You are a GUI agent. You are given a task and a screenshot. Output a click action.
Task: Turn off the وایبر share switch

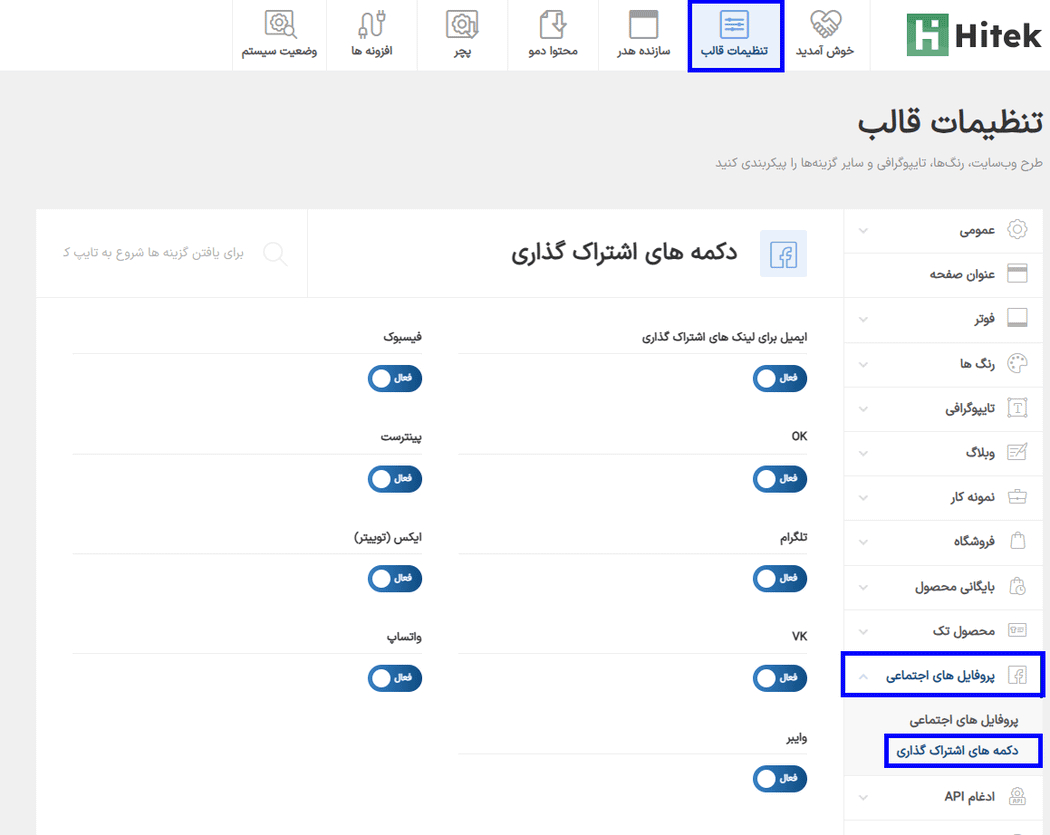pyautogui.click(x=779, y=778)
